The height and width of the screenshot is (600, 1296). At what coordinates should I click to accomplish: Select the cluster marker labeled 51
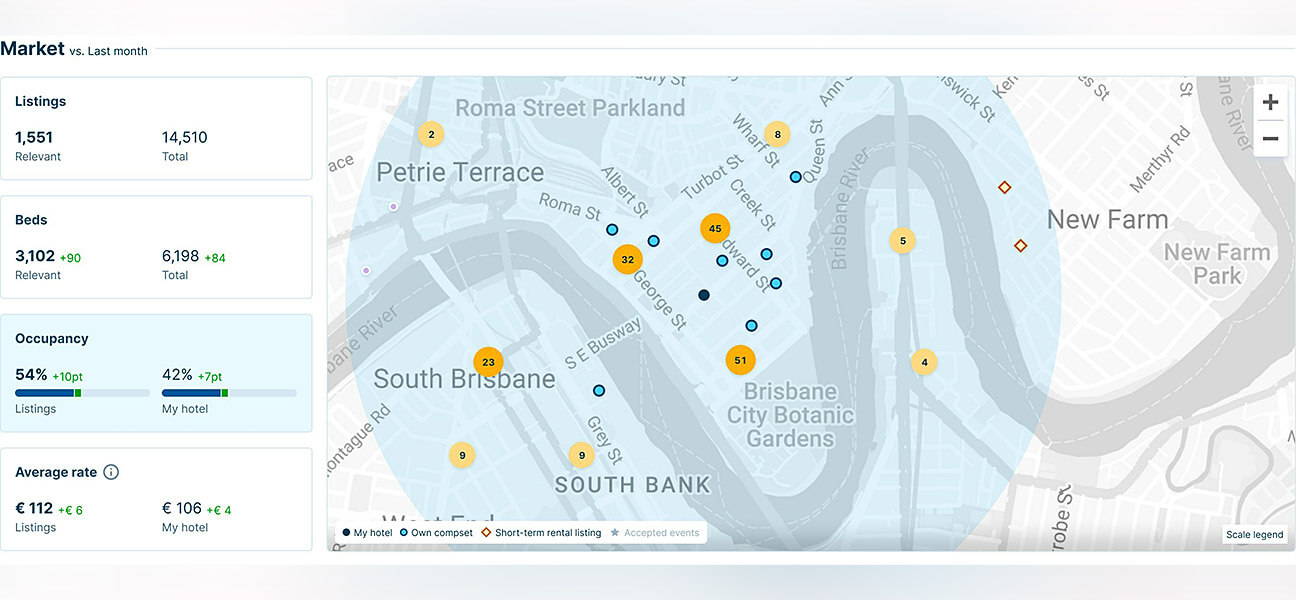[740, 360]
